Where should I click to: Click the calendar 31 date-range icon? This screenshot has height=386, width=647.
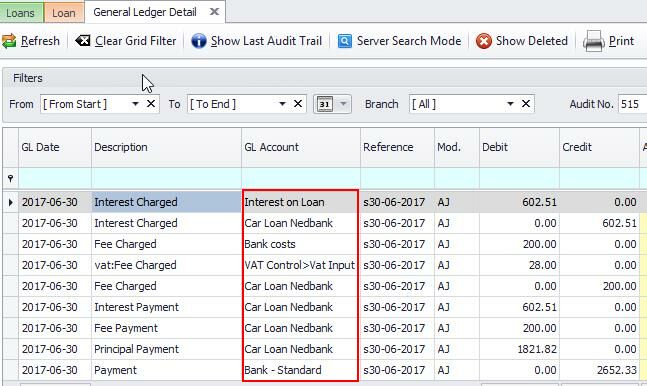pos(325,104)
